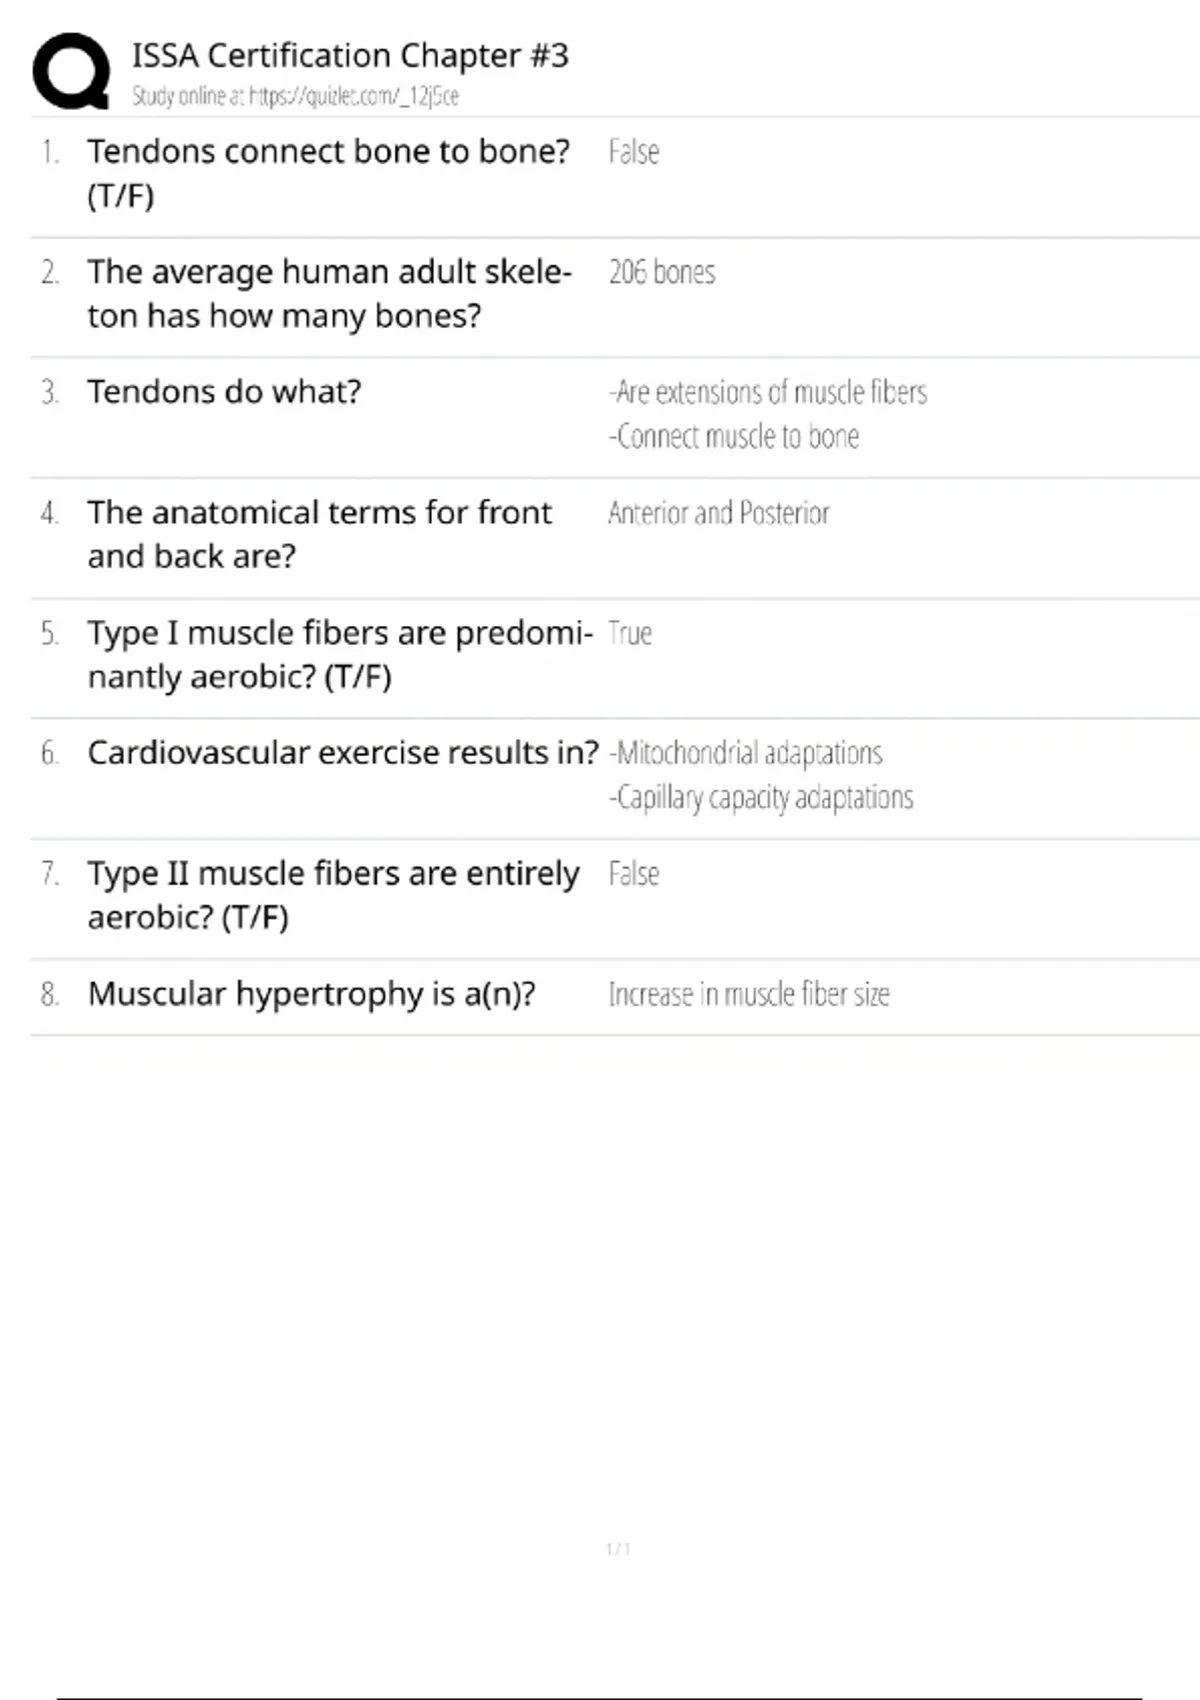Select the cardiovascular exercise question
The width and height of the screenshot is (1200, 1700).
click(x=342, y=753)
